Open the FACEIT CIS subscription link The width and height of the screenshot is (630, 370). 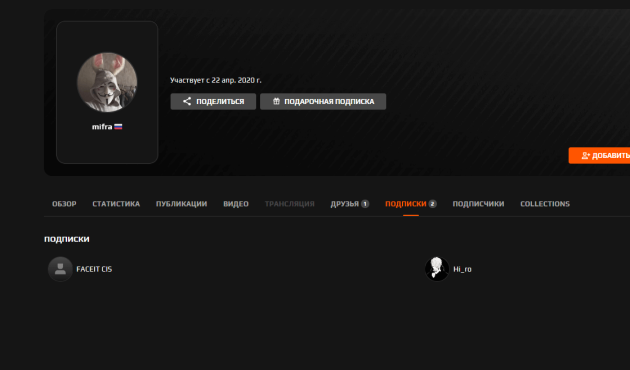tap(94, 269)
